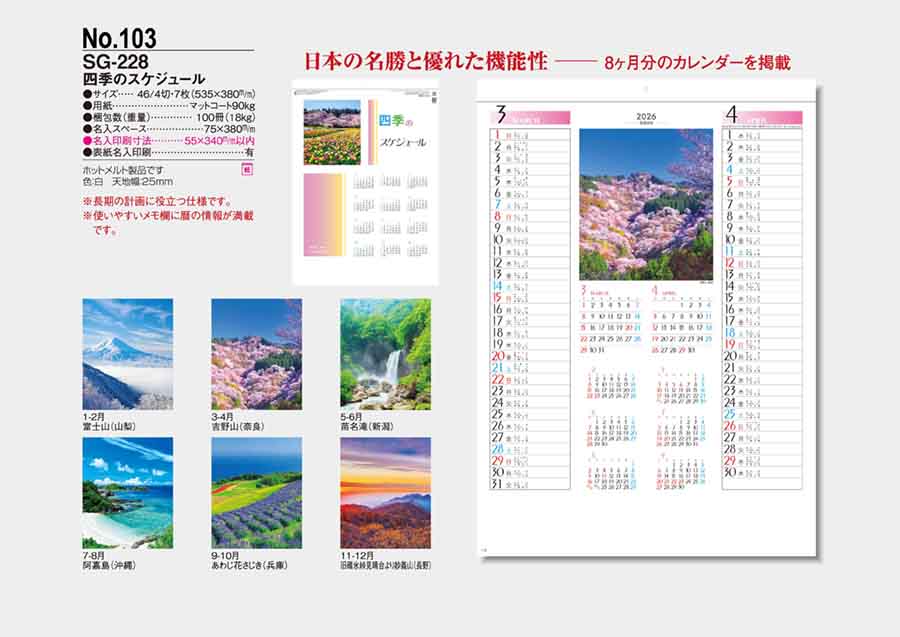Open the 富士山 (山梨) photo thumbnail

pos(127,354)
